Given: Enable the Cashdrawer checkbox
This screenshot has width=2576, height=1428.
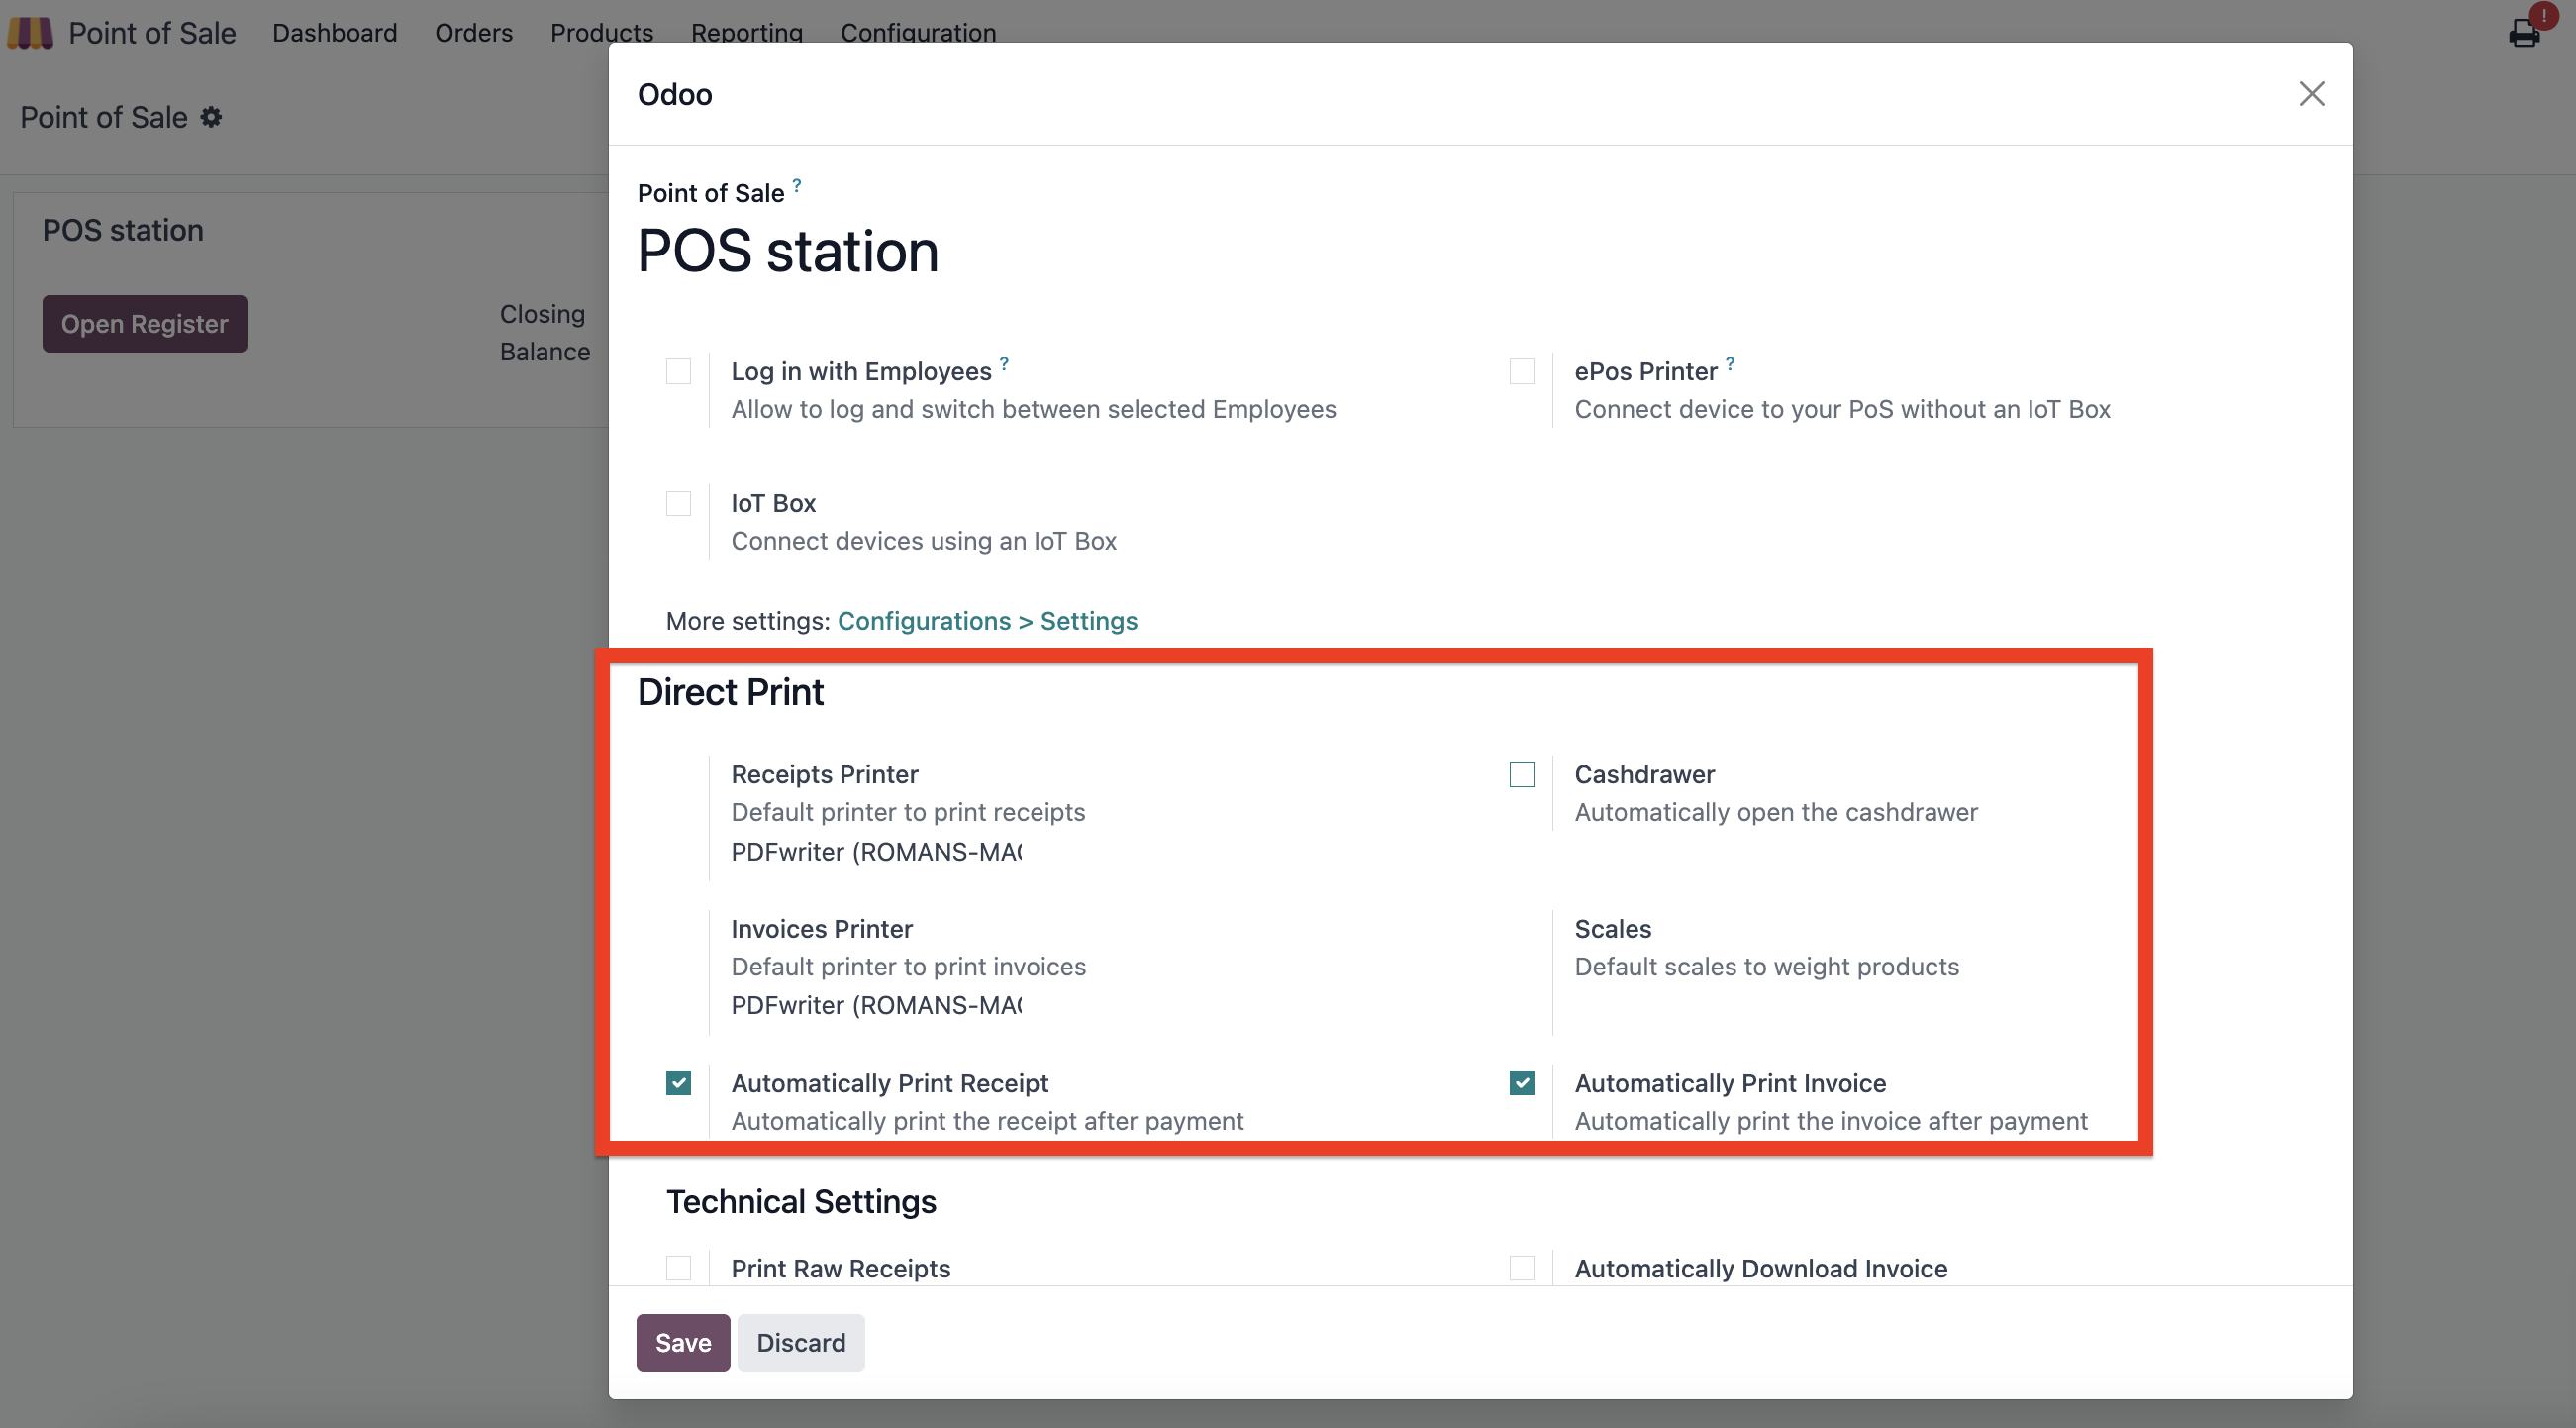Looking at the screenshot, I should pos(1522,775).
